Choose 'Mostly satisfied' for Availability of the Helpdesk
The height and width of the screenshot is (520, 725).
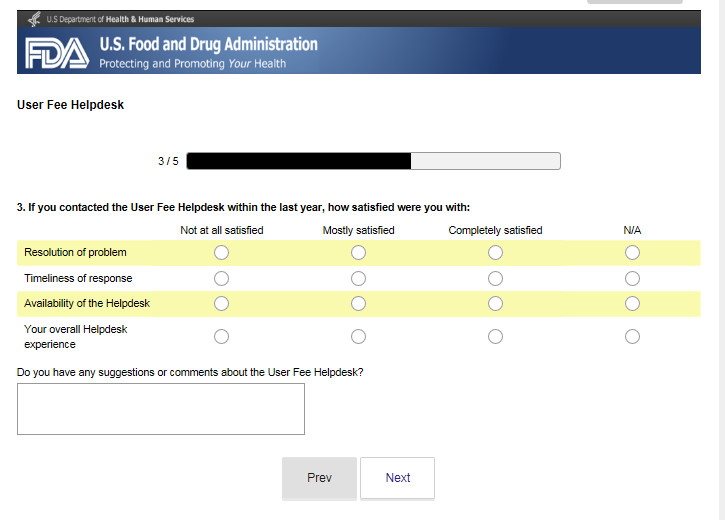click(x=358, y=303)
